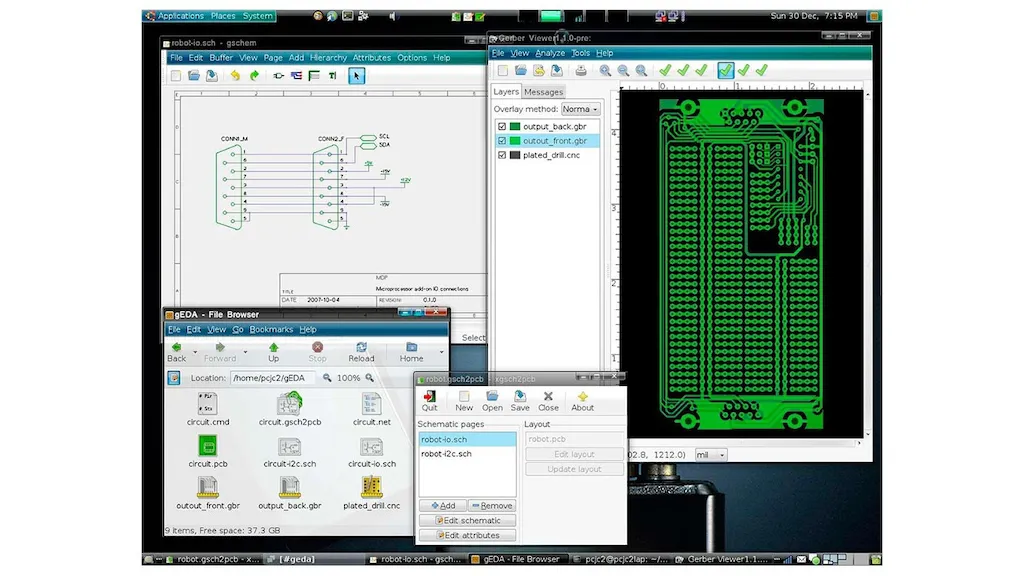
Task: Click the Redo arrow in gschem toolbar
Action: [254, 76]
